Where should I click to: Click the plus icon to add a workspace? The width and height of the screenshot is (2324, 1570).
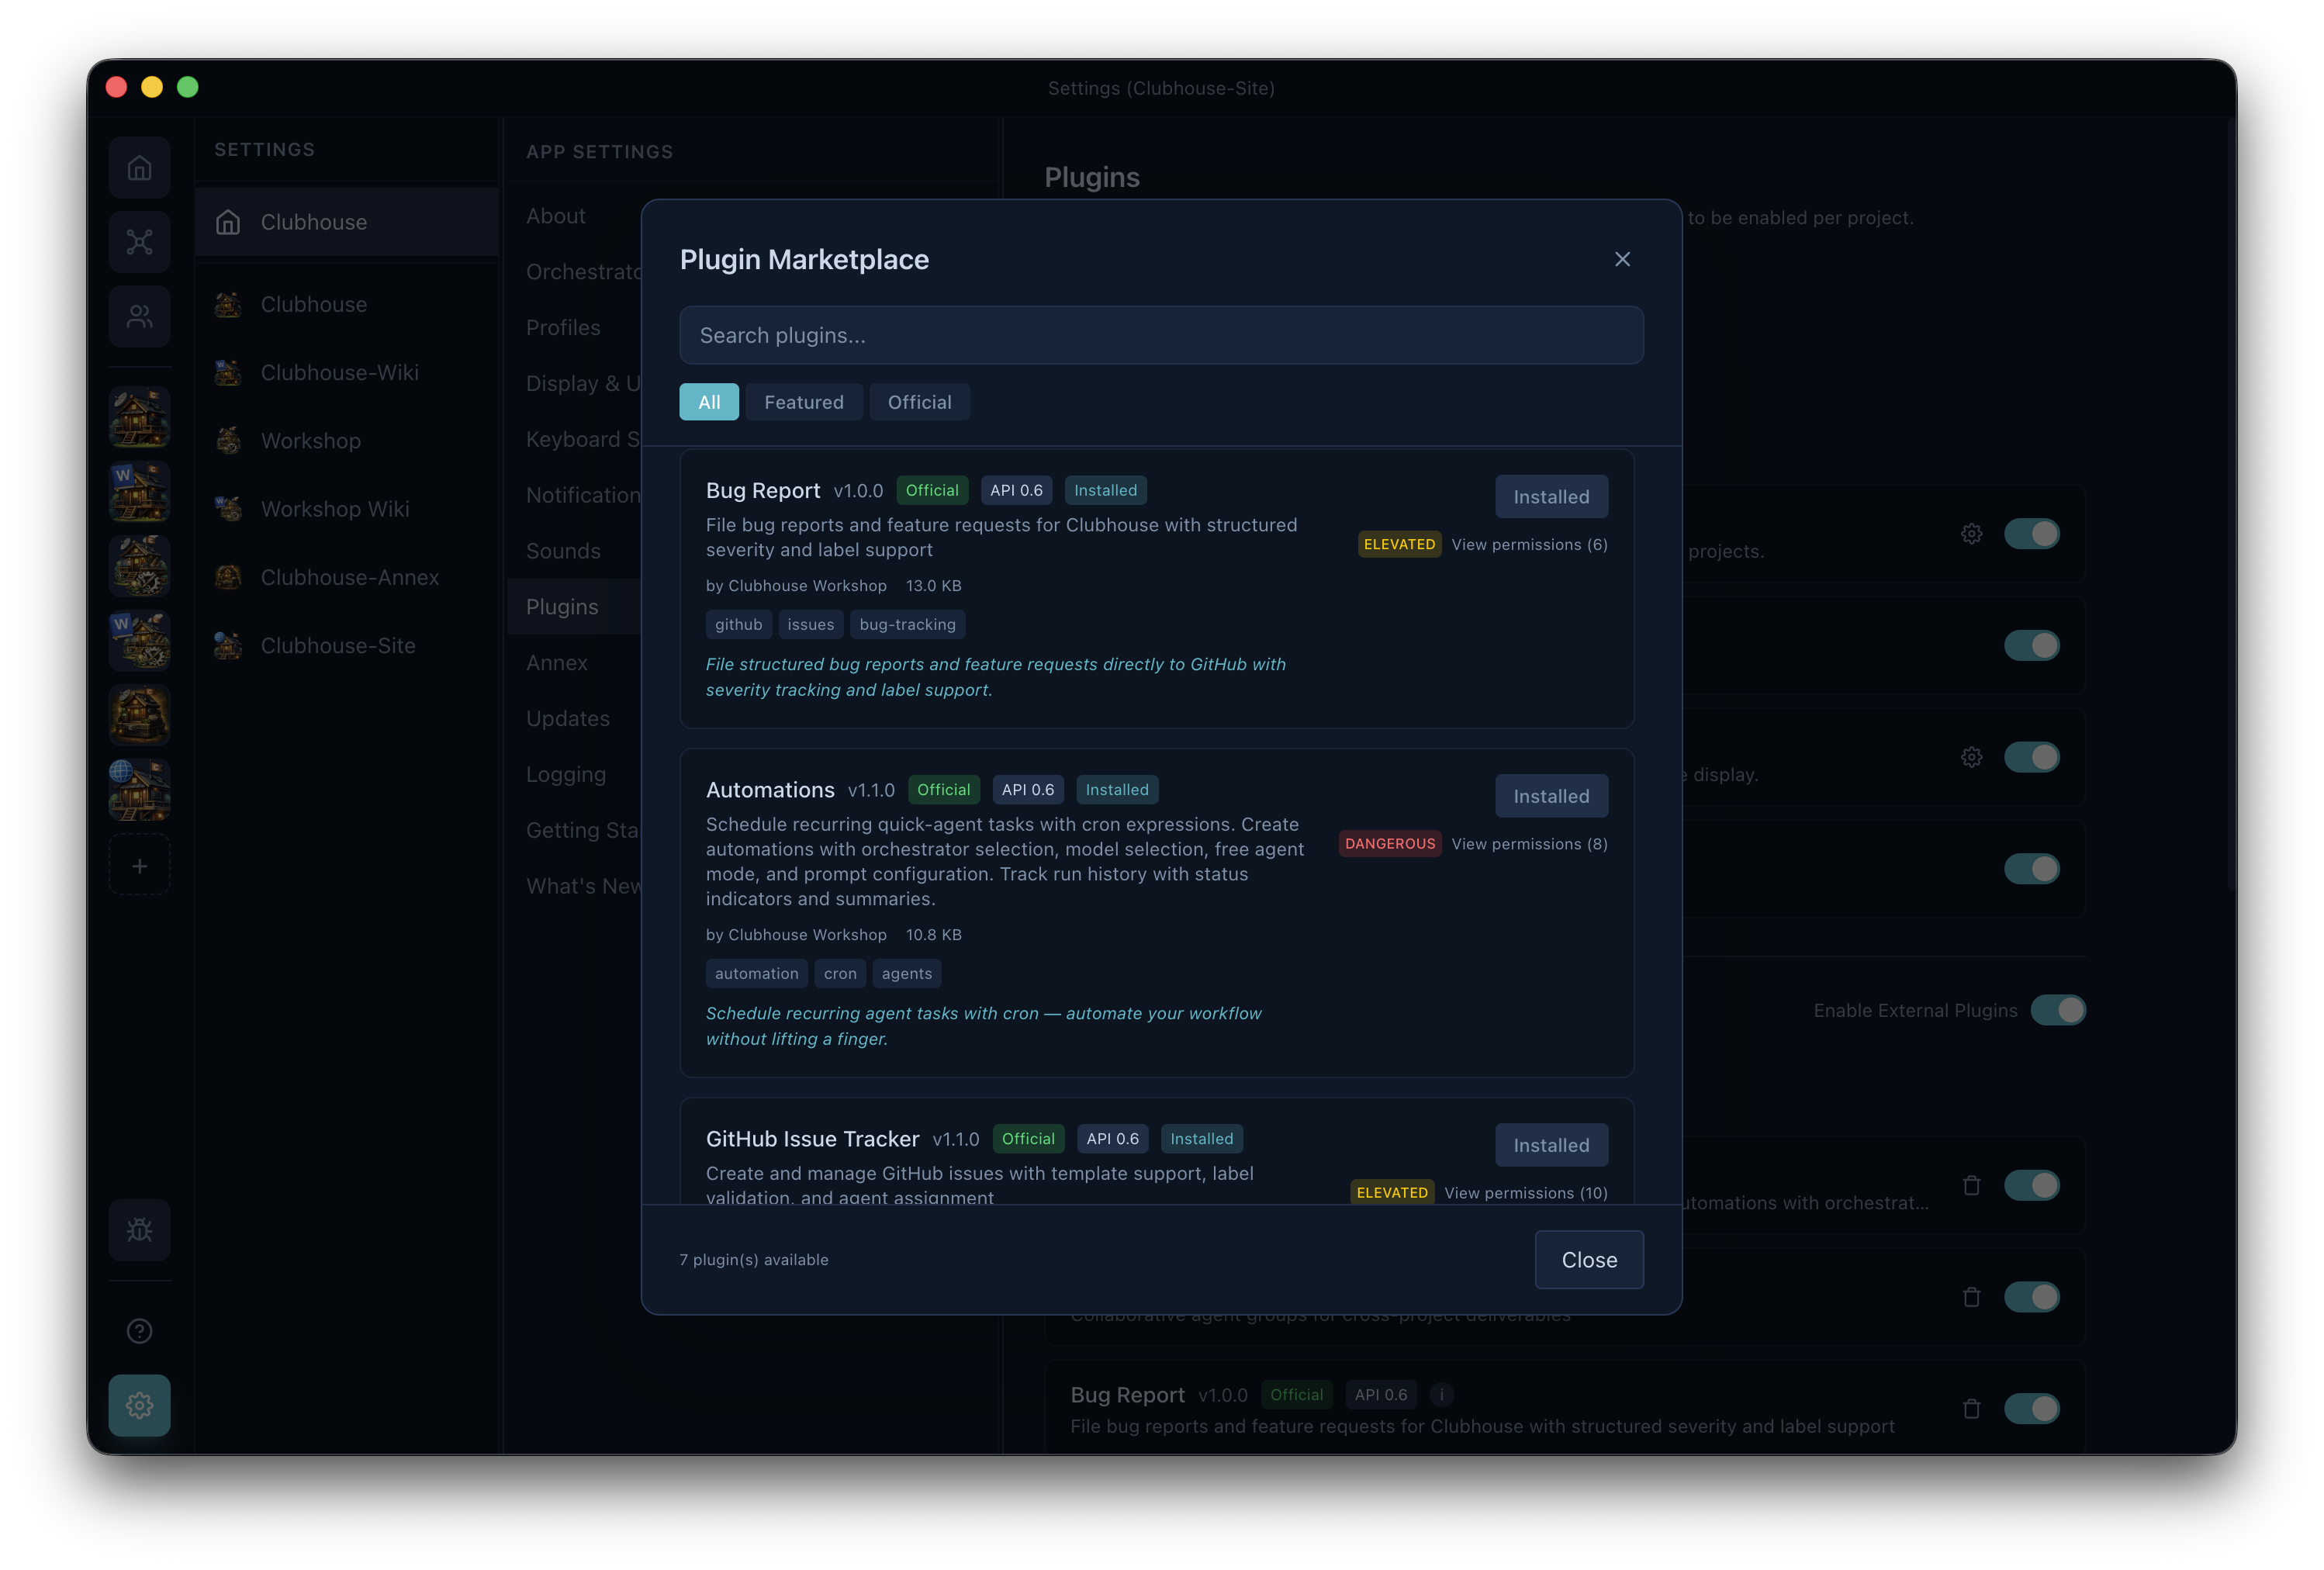[x=140, y=865]
